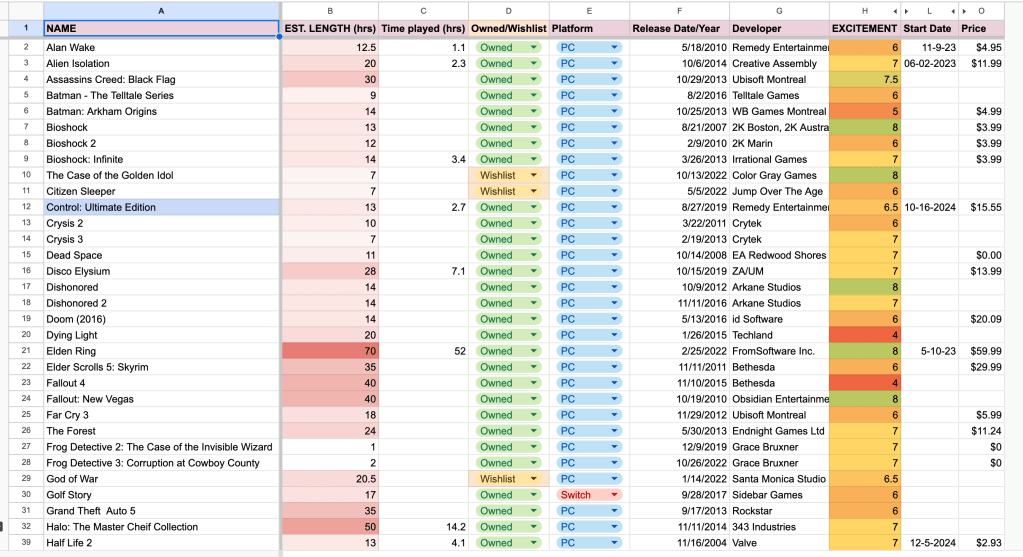The height and width of the screenshot is (557, 1023).
Task: Click the column G header letter
Action: pyautogui.click(x=779, y=10)
